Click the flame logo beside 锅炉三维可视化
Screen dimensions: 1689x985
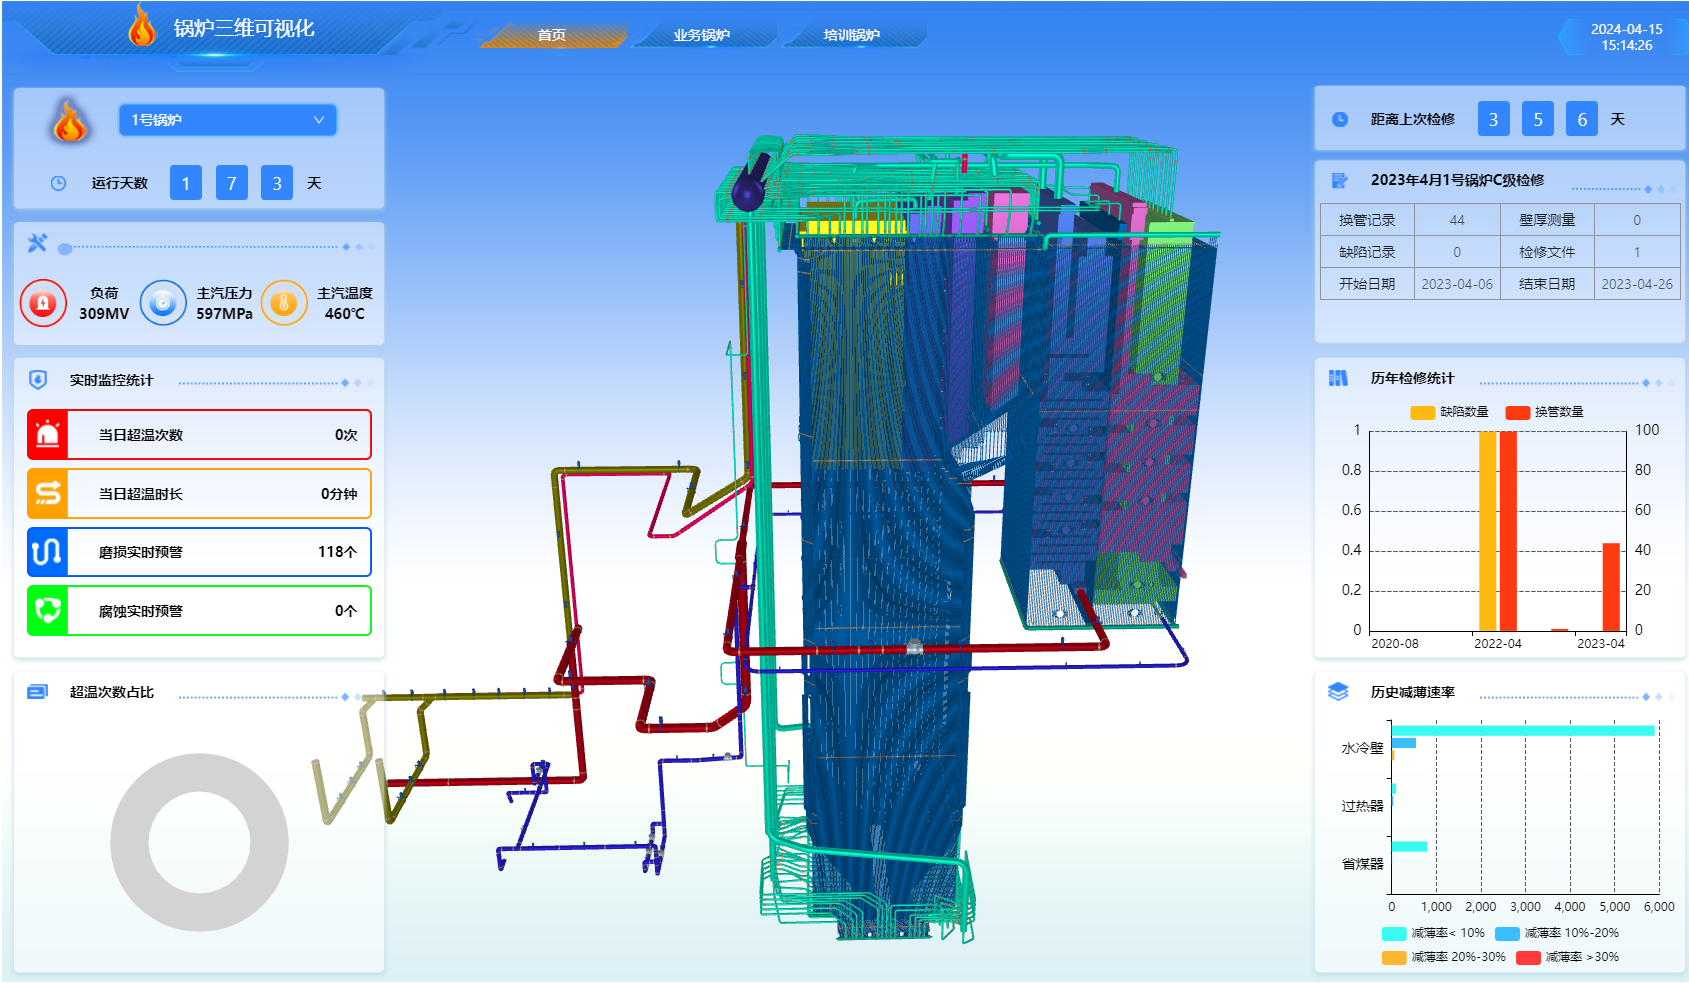pyautogui.click(x=143, y=26)
